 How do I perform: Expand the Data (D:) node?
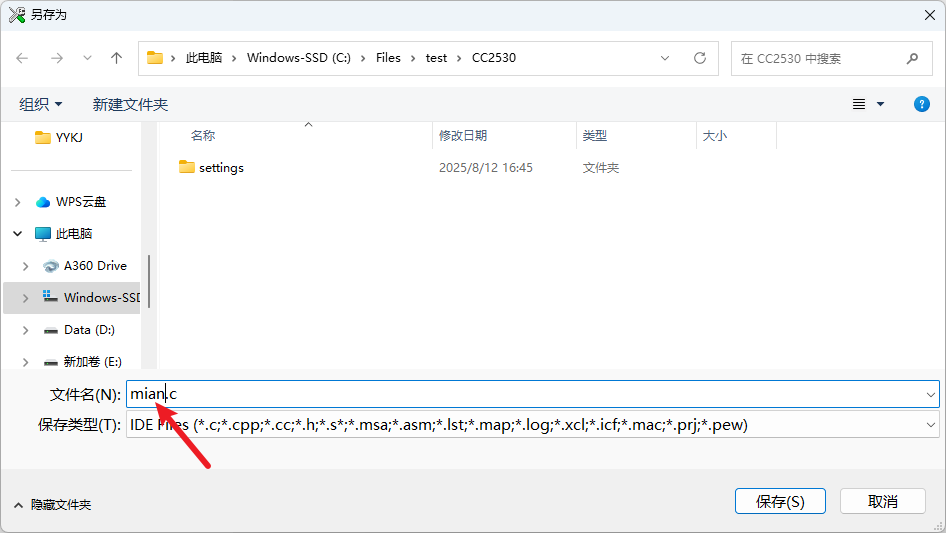point(25,330)
